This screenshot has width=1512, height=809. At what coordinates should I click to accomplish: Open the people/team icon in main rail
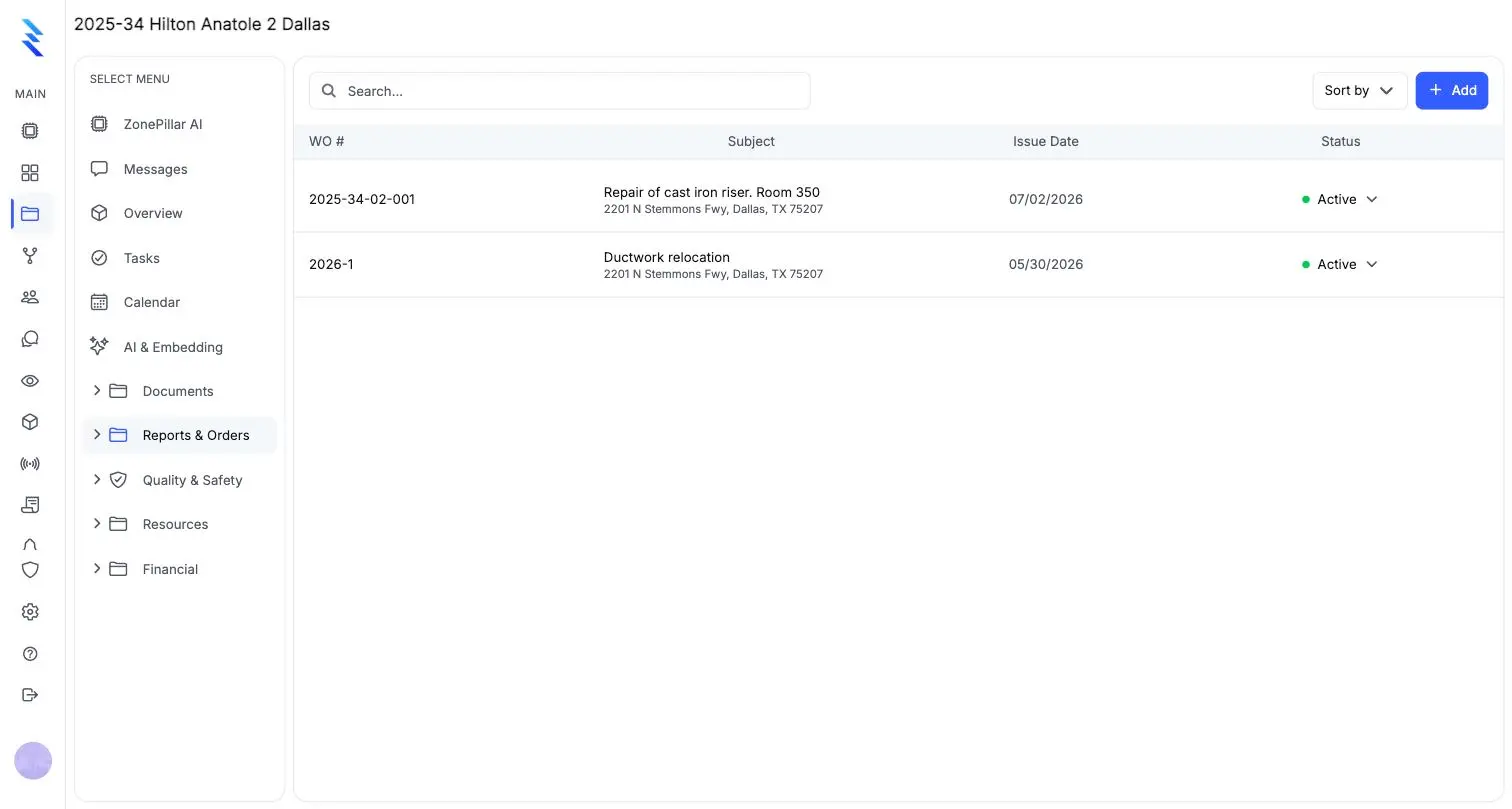coord(30,297)
